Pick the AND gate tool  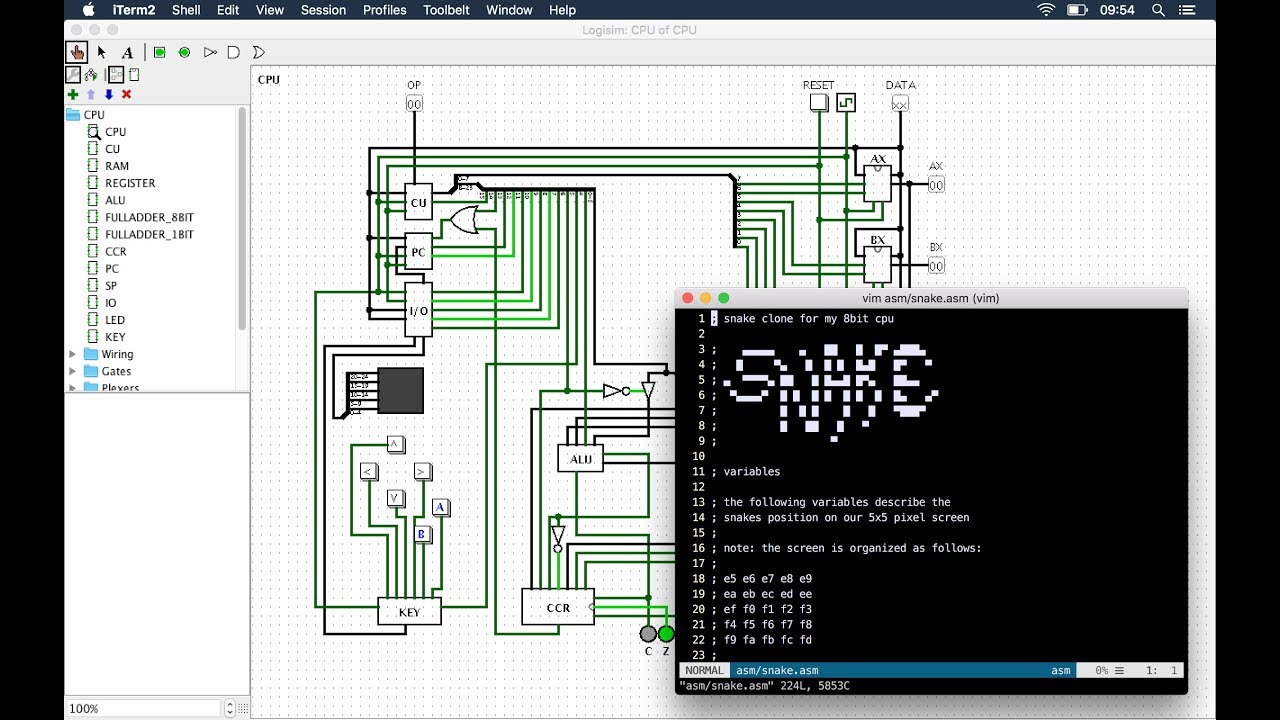pyautogui.click(x=233, y=52)
